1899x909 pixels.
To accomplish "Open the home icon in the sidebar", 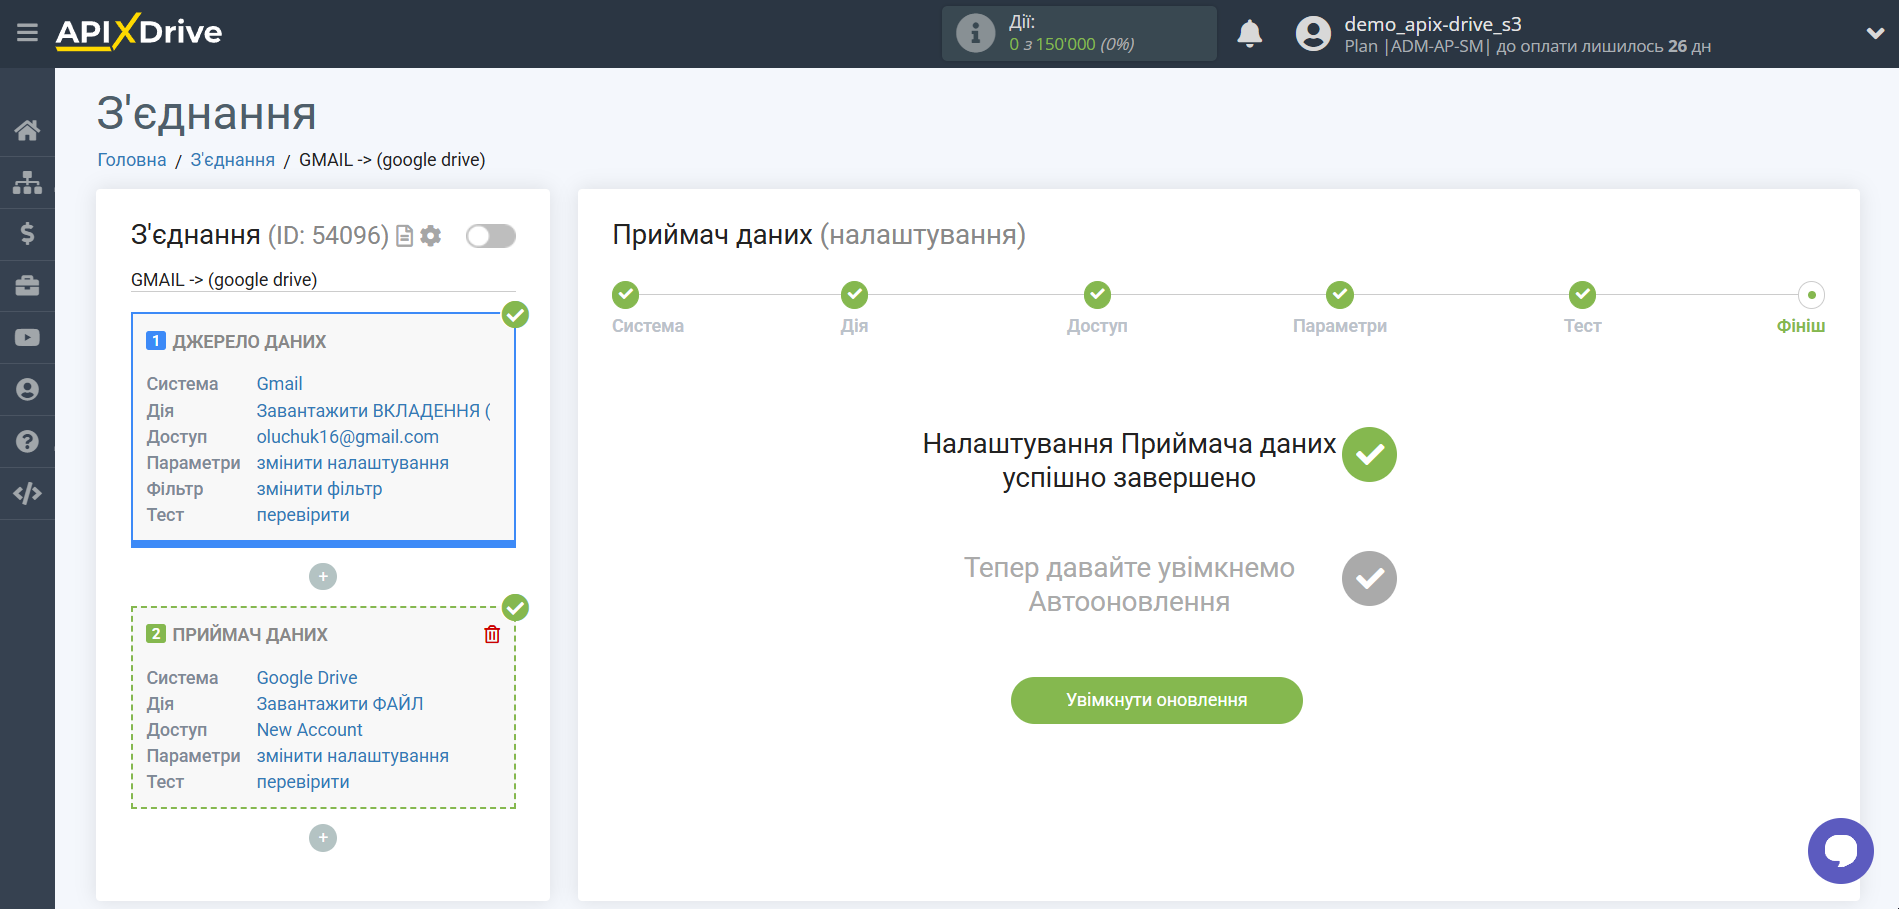I will (x=27, y=130).
